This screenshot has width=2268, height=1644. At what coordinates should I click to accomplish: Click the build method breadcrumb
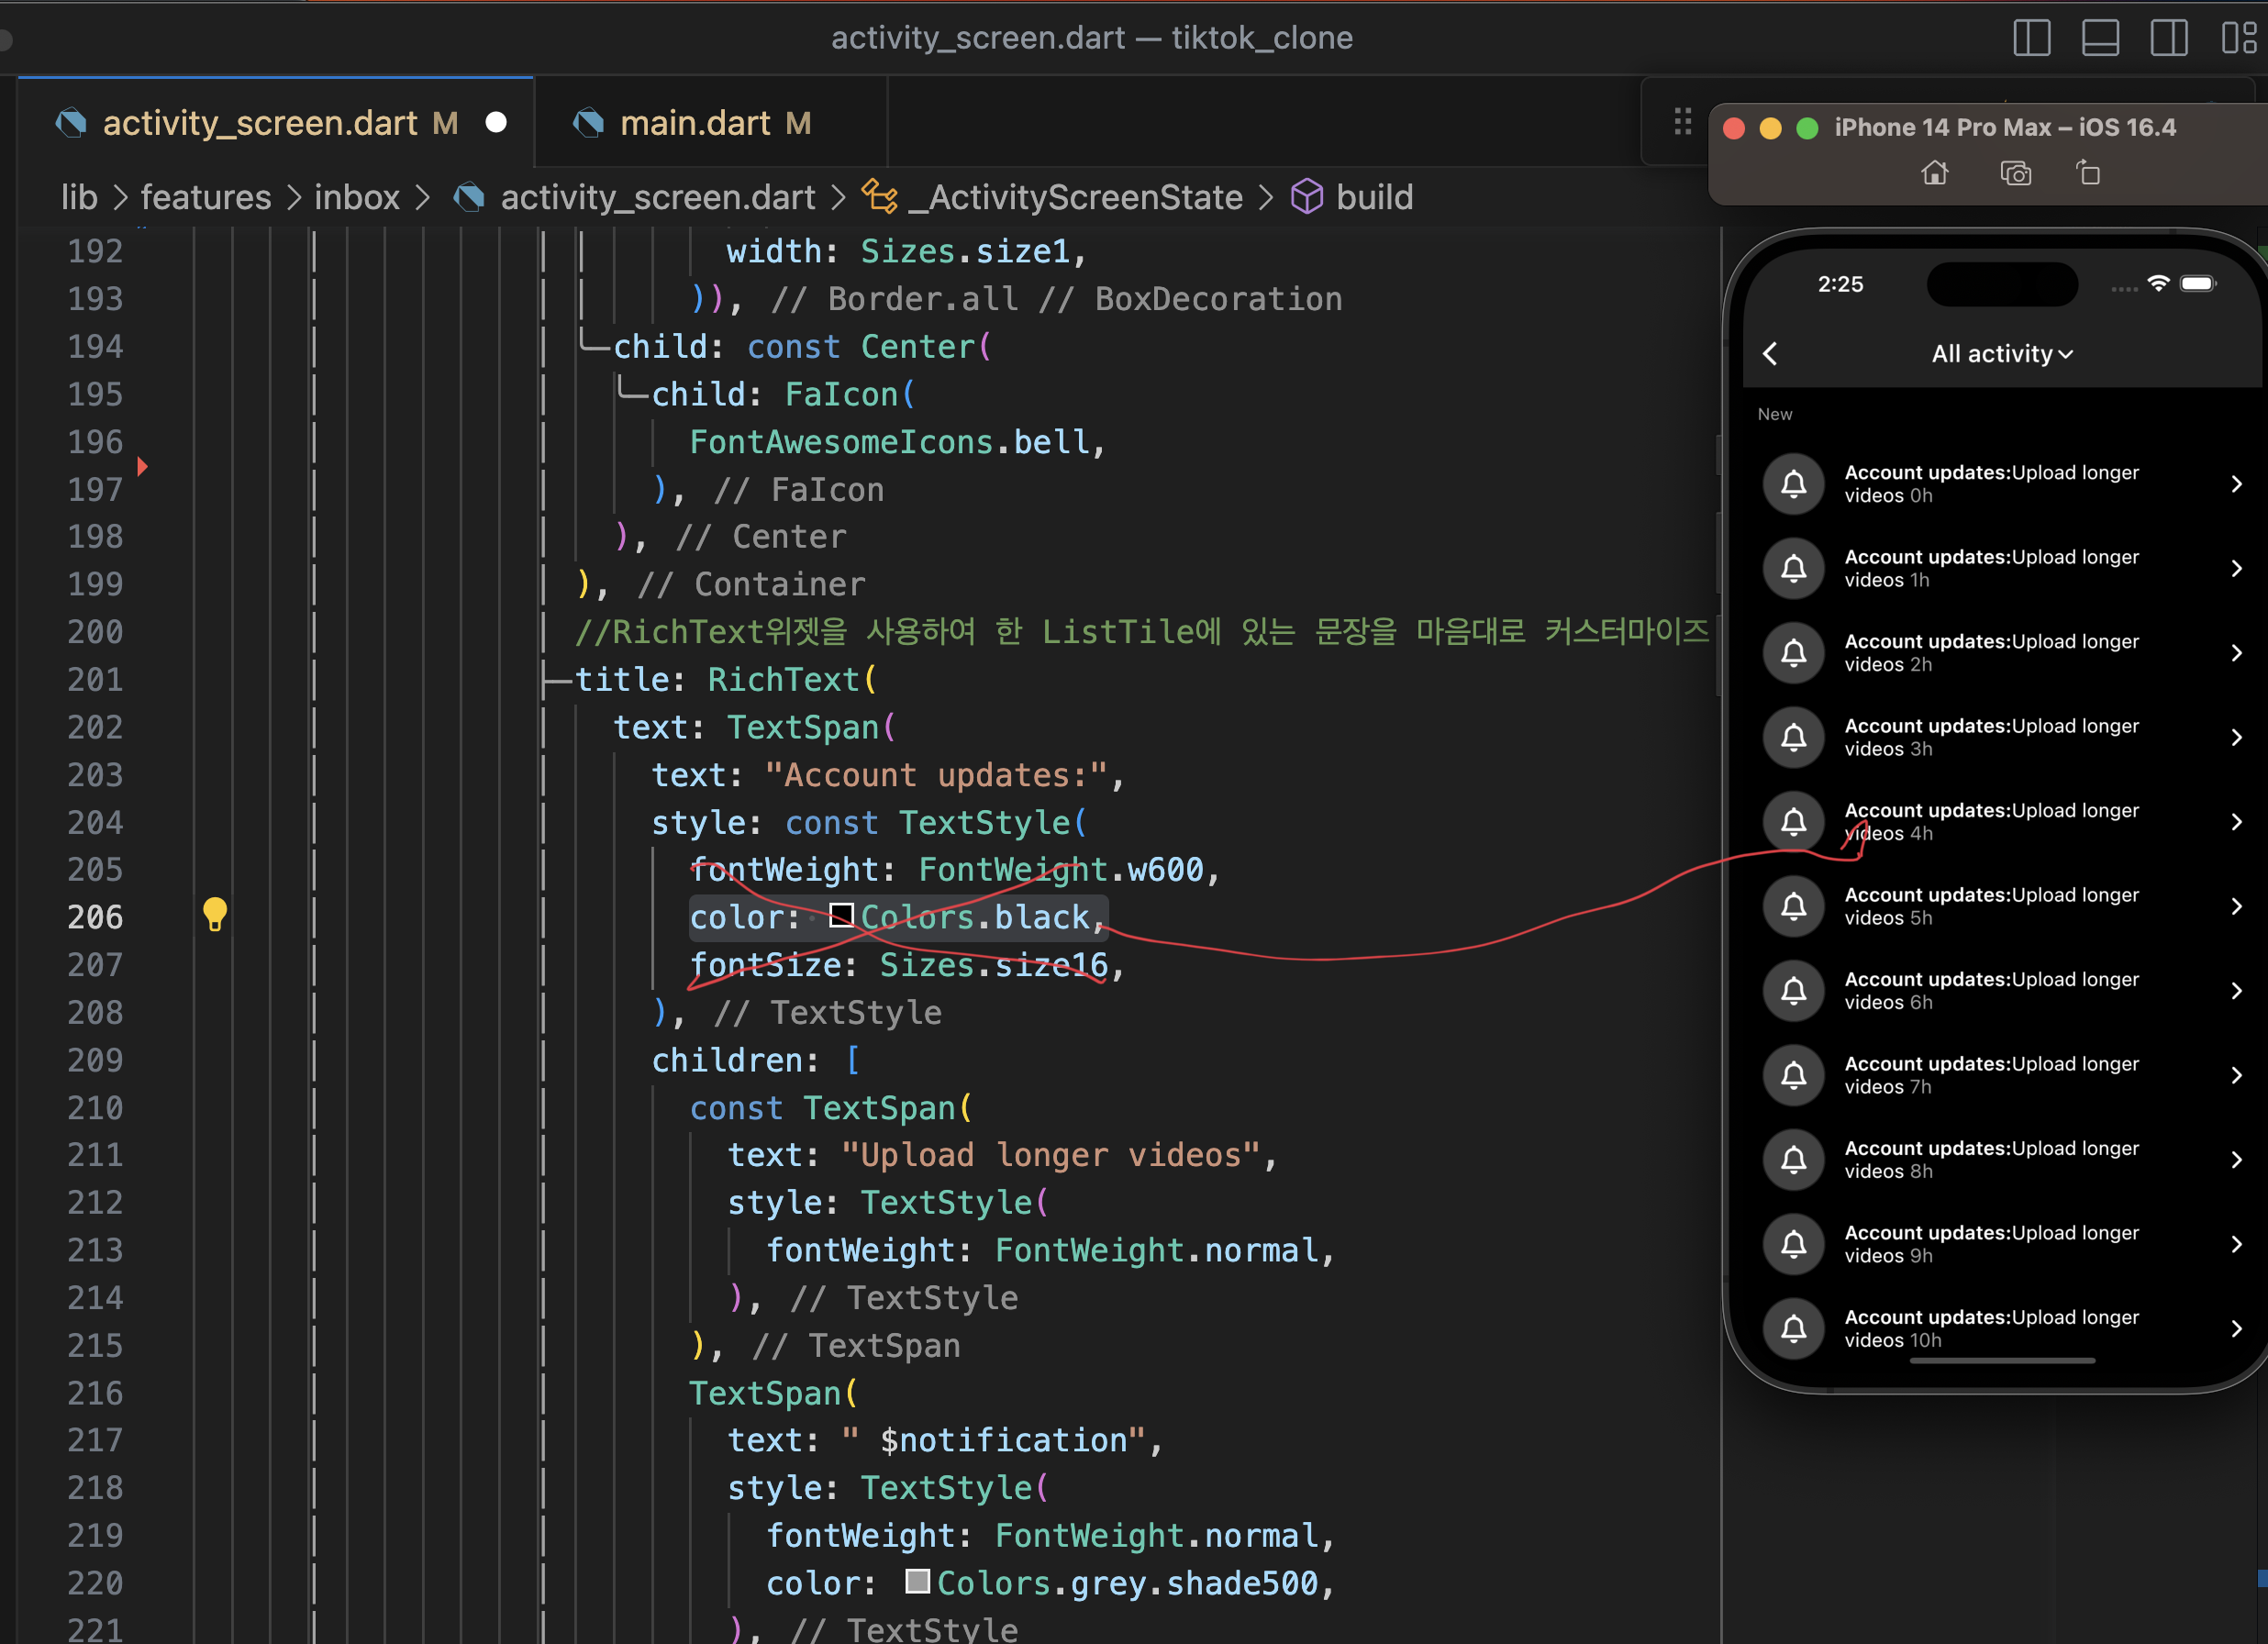(1373, 197)
